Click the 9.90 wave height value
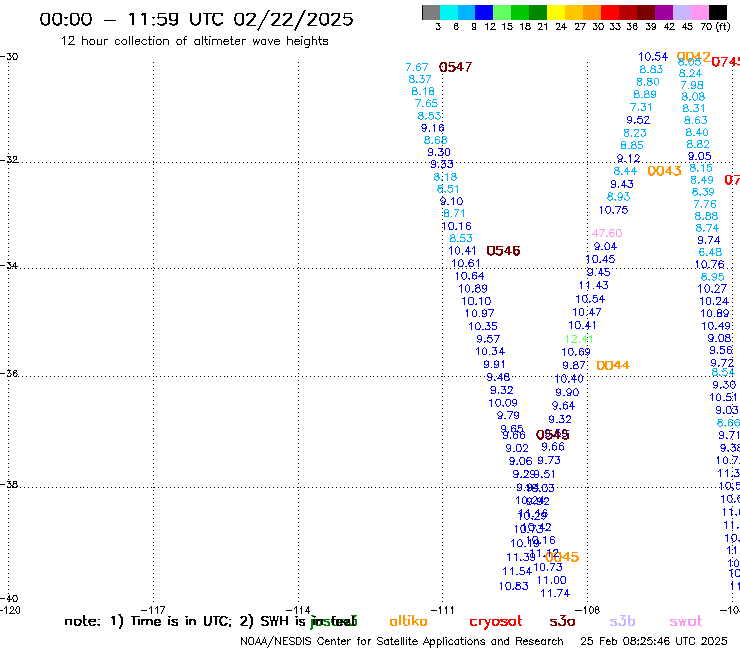Screen dimensions: 740x650 567,392
